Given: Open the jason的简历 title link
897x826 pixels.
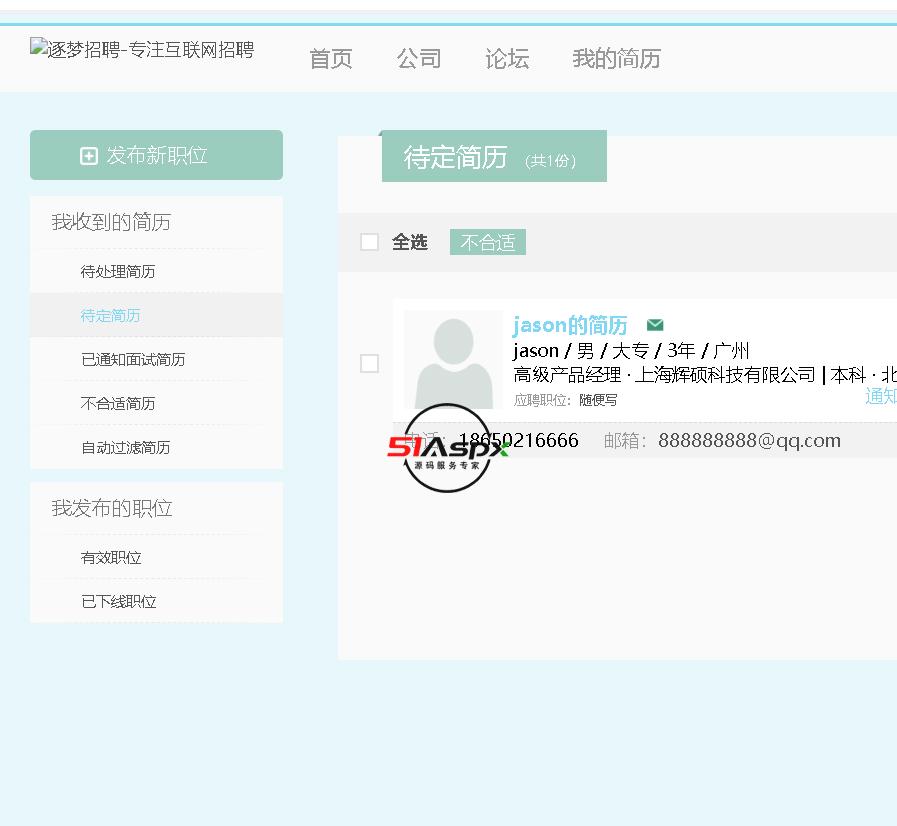Looking at the screenshot, I should coord(570,325).
